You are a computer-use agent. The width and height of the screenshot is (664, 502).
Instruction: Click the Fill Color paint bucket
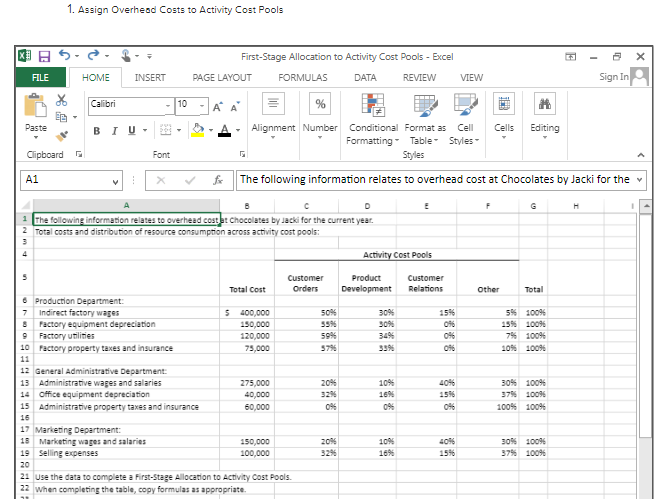coord(198,130)
